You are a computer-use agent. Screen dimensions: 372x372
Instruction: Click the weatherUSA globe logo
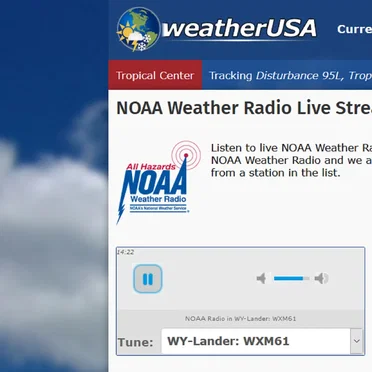pos(138,29)
